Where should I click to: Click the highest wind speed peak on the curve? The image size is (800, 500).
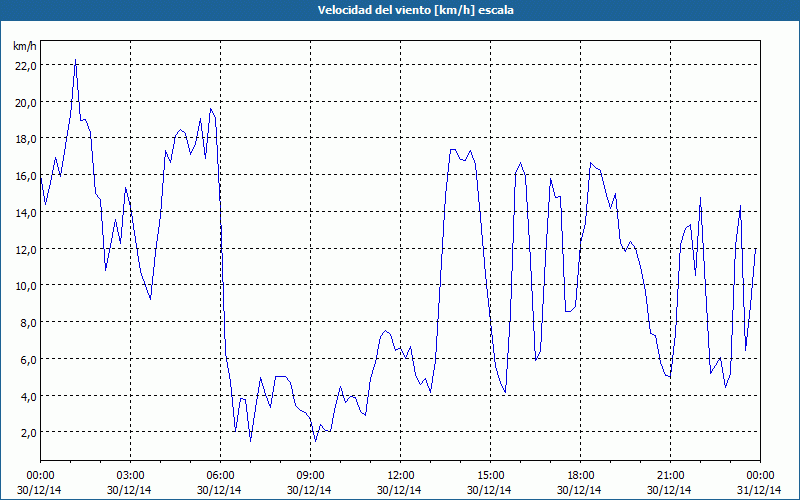tap(76, 60)
